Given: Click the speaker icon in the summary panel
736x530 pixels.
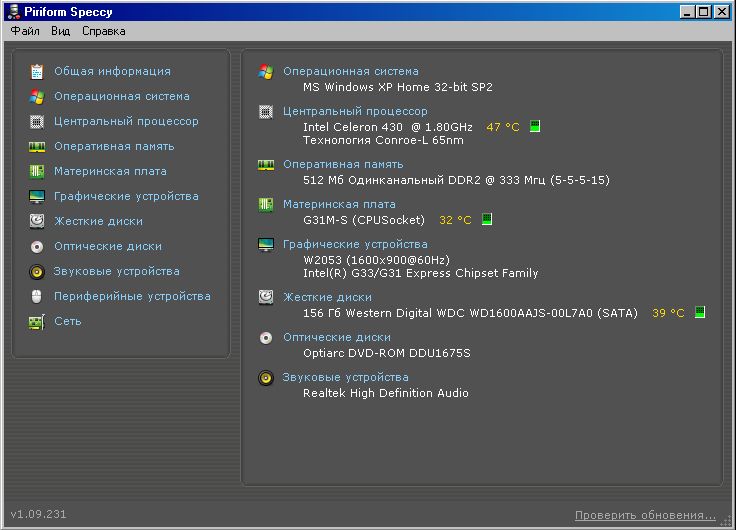Looking at the screenshot, I should [x=266, y=377].
